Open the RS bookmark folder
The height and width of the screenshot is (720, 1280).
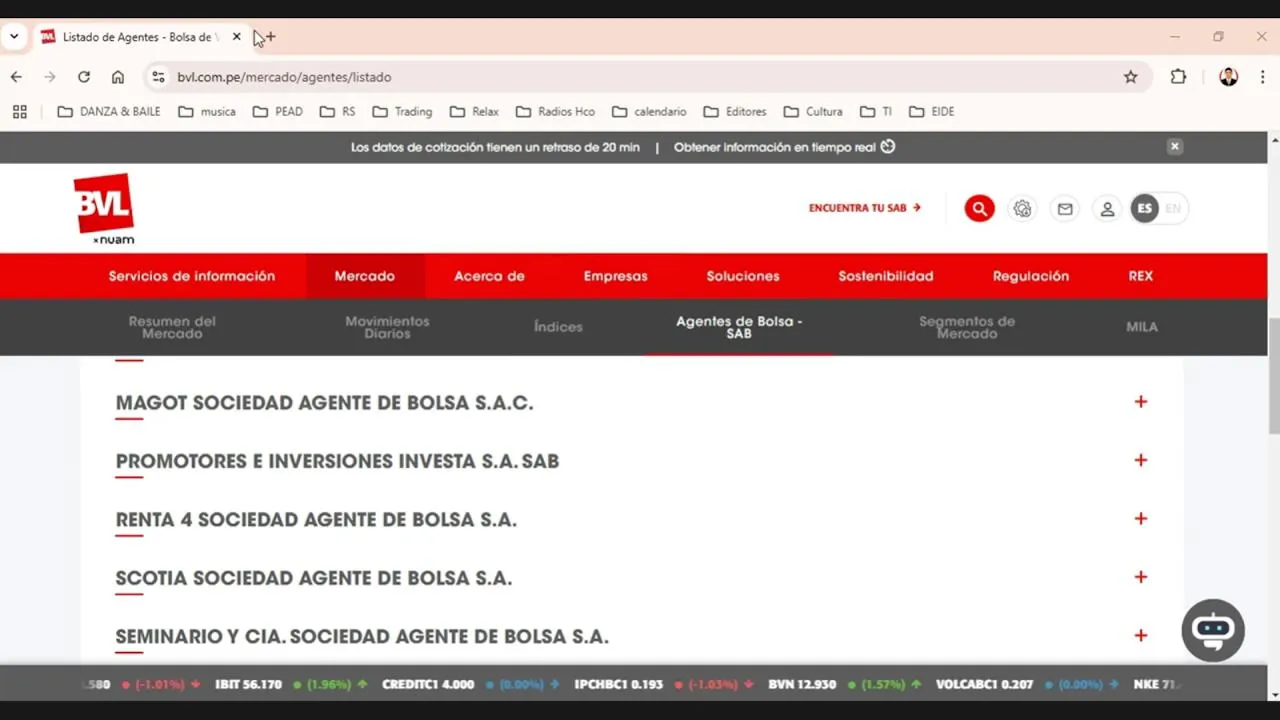click(x=338, y=112)
